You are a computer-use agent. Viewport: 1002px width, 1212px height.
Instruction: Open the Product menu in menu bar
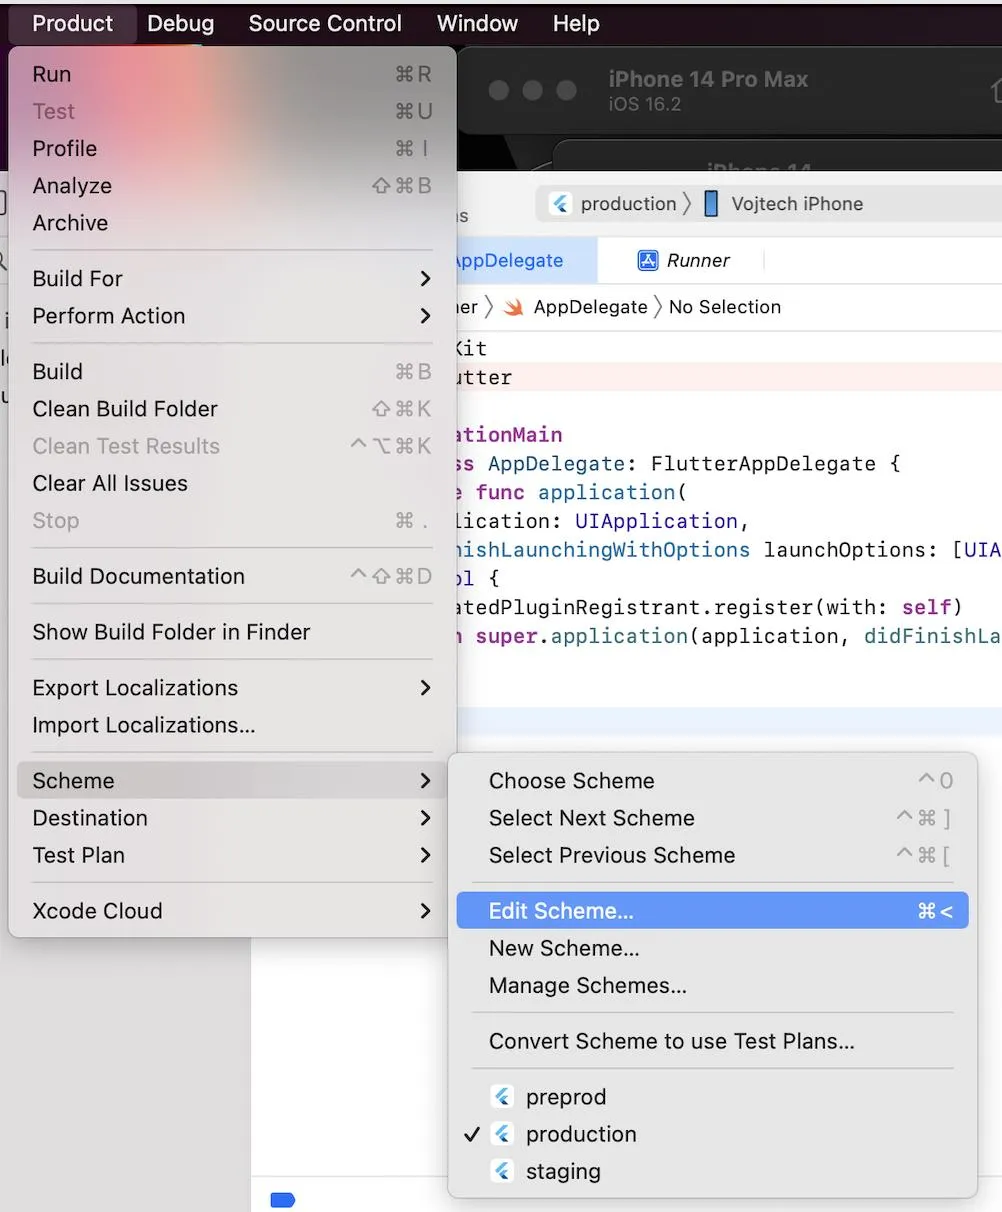(72, 23)
